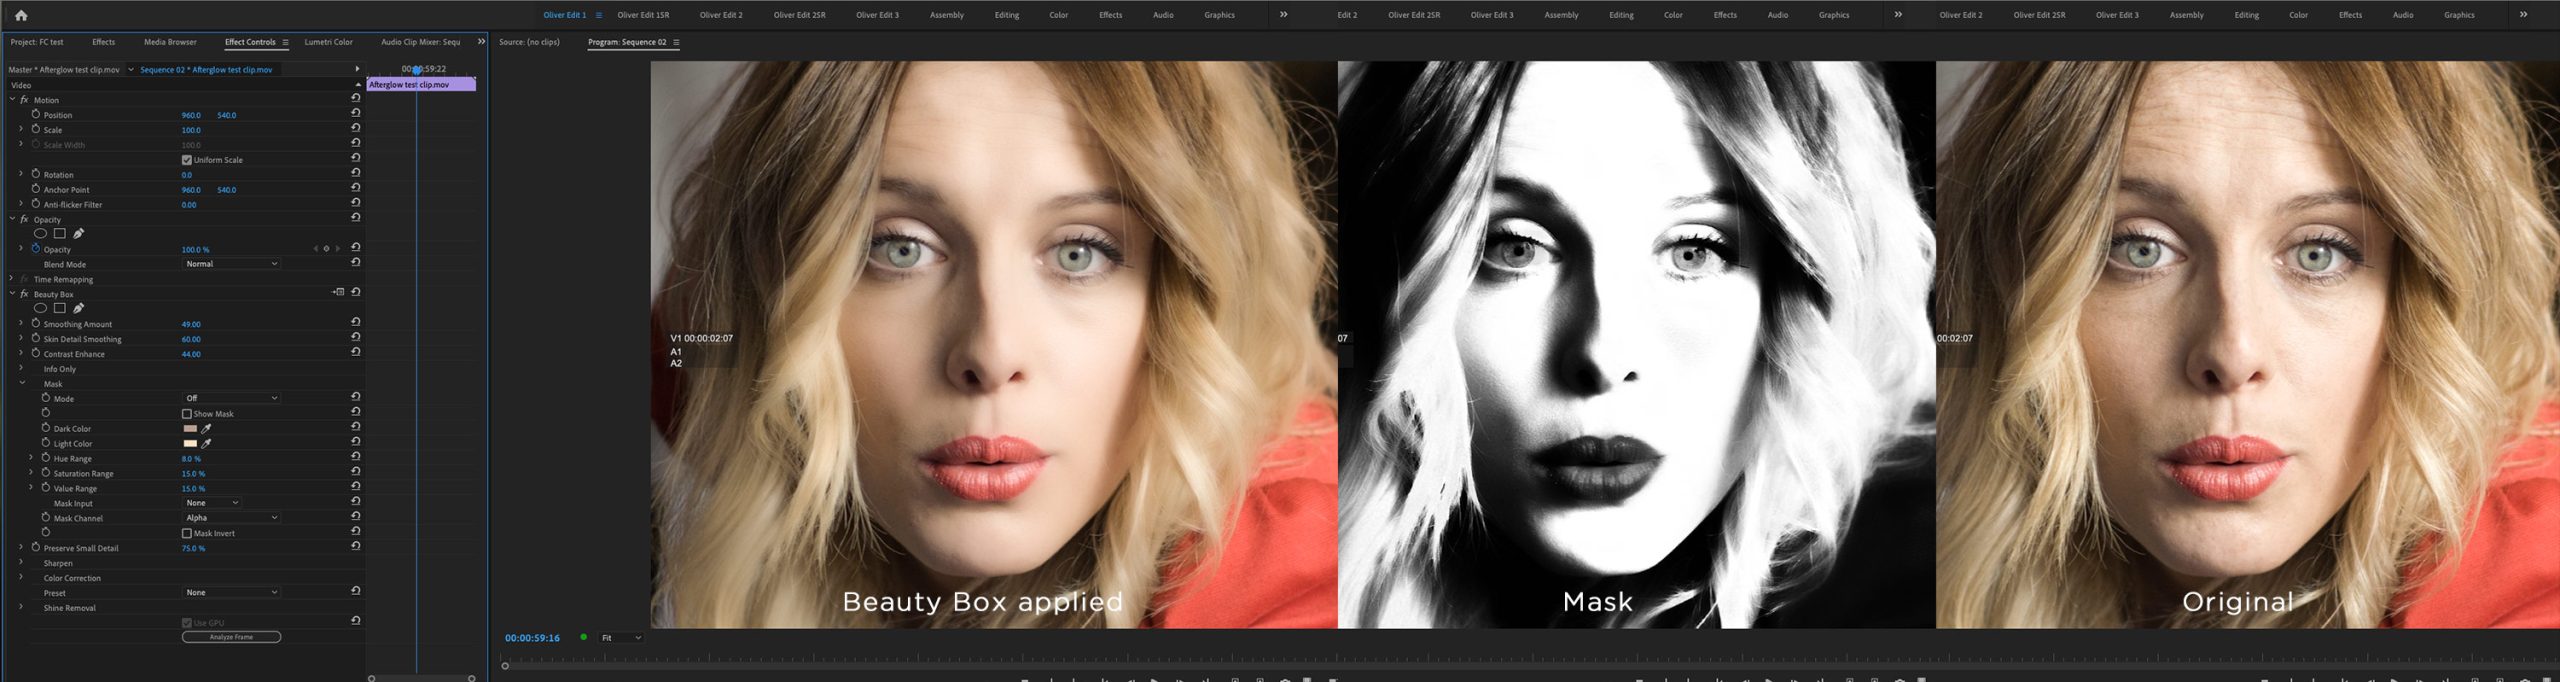This screenshot has width=2560, height=682.
Task: Uncheck the Uniform Scale checkbox
Action: tap(187, 160)
